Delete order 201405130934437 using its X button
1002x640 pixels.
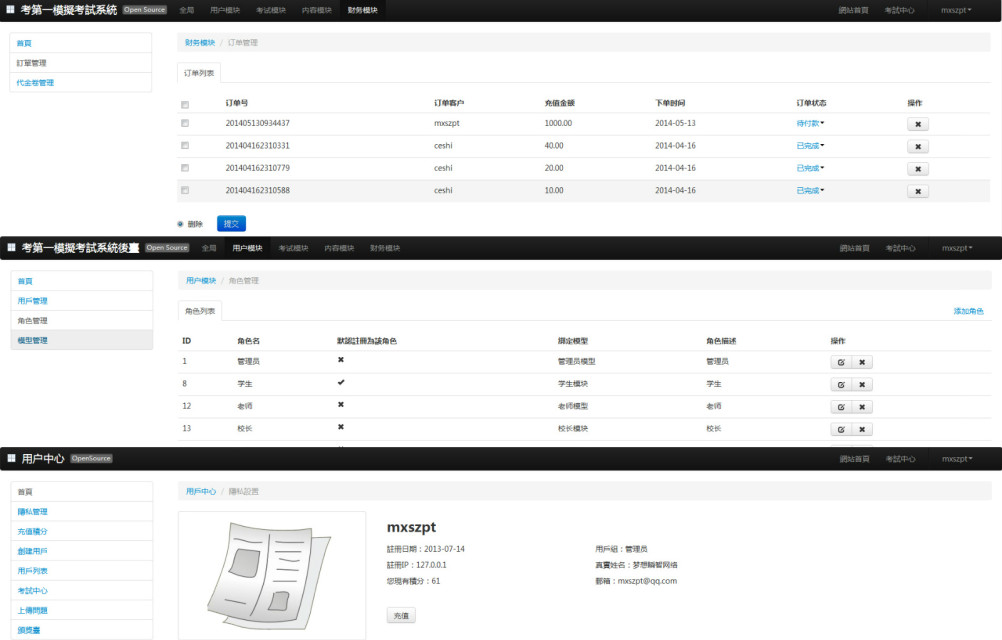[x=917, y=124]
